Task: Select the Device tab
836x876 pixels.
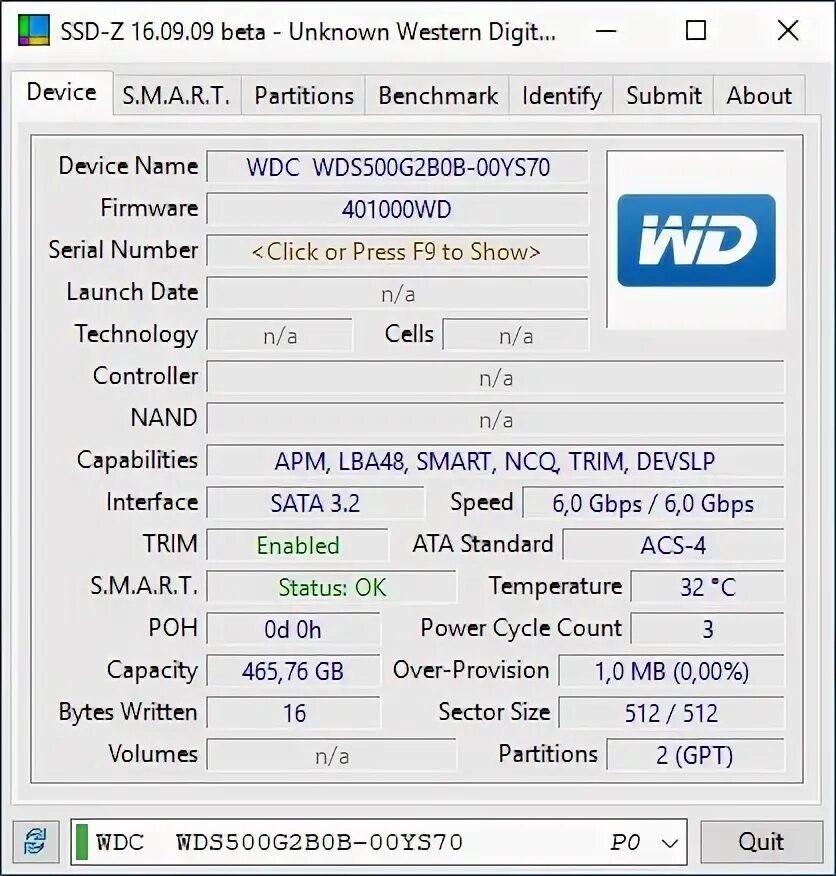Action: pyautogui.click(x=61, y=92)
